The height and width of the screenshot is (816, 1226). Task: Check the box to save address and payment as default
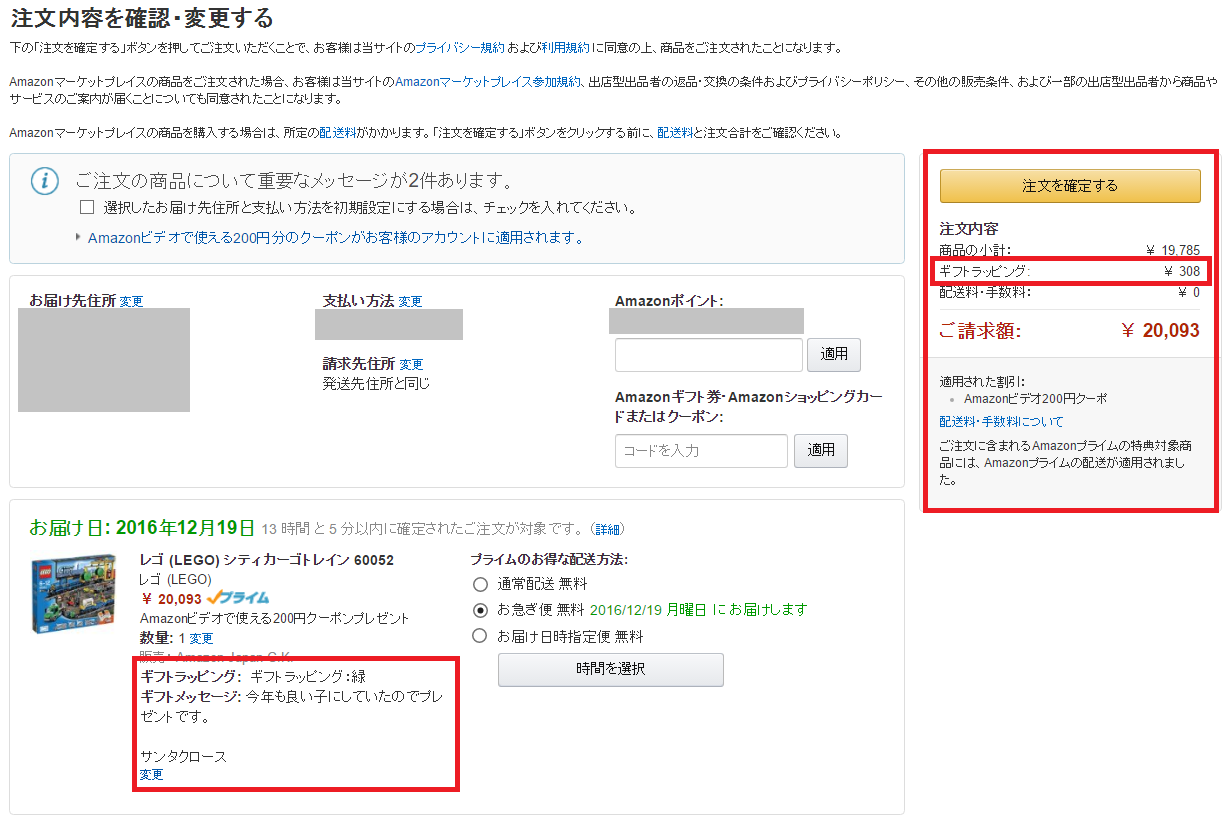pos(87,208)
